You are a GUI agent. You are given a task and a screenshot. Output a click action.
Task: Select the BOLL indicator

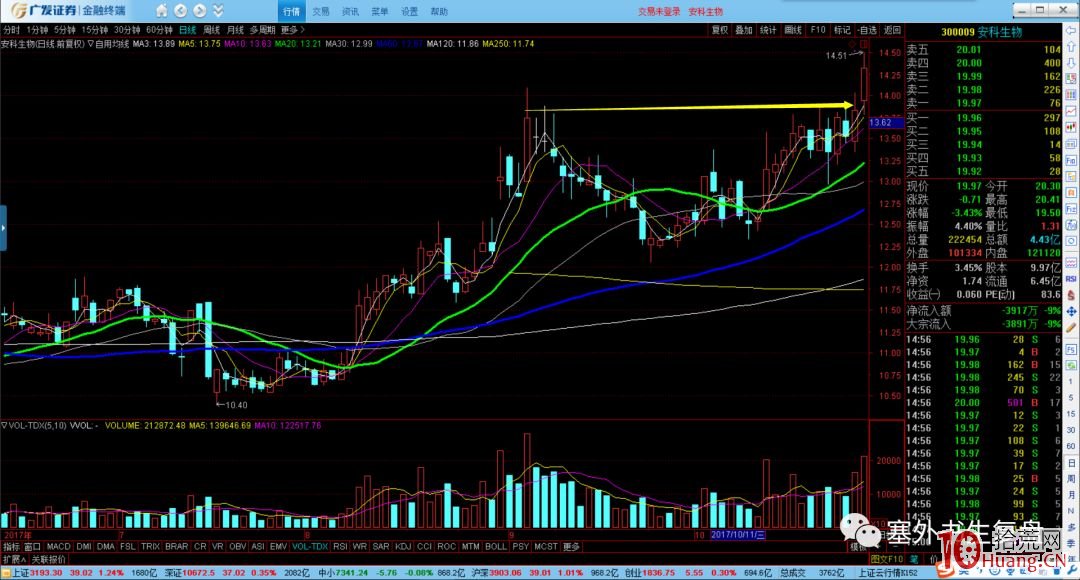496,547
